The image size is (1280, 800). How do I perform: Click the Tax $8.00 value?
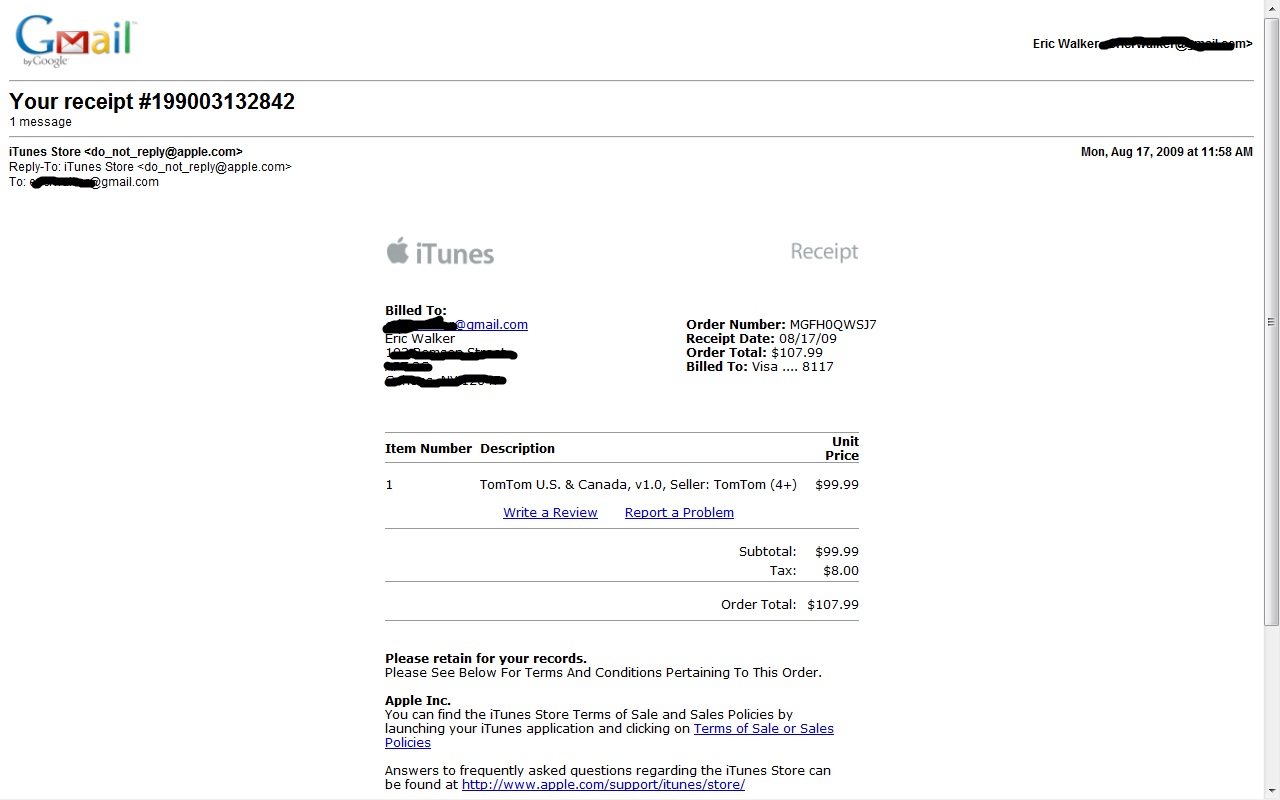coord(841,571)
